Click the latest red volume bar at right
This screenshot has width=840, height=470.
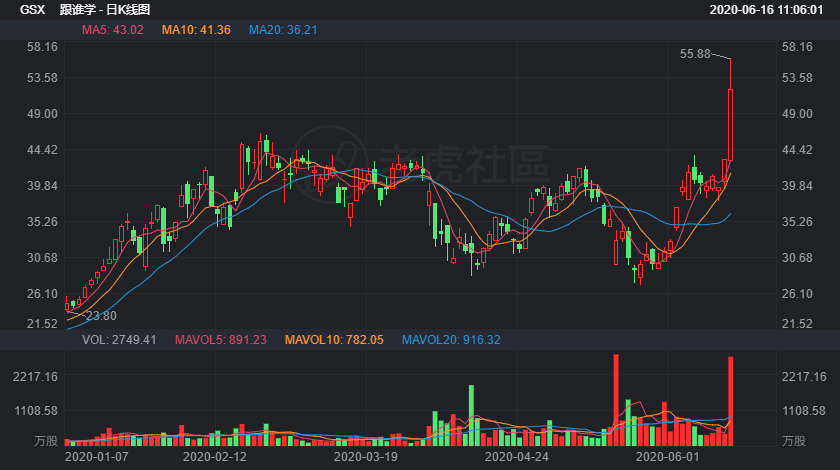coord(731,401)
